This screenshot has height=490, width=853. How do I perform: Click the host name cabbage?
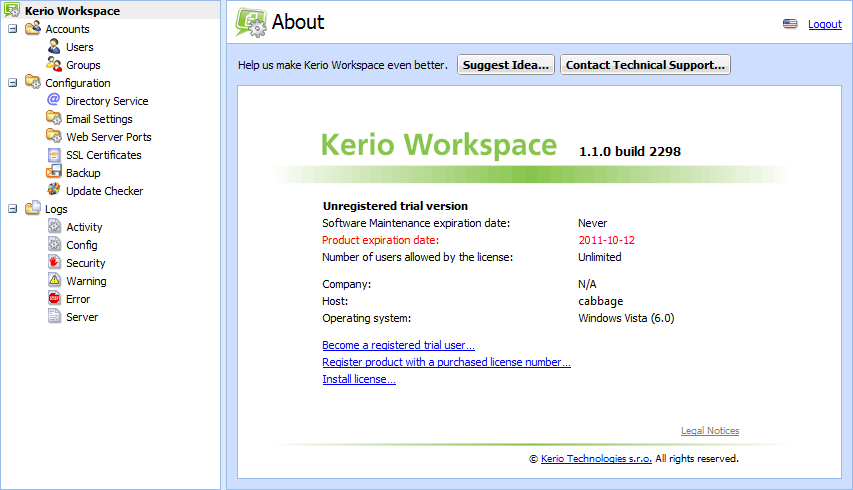click(x=601, y=301)
